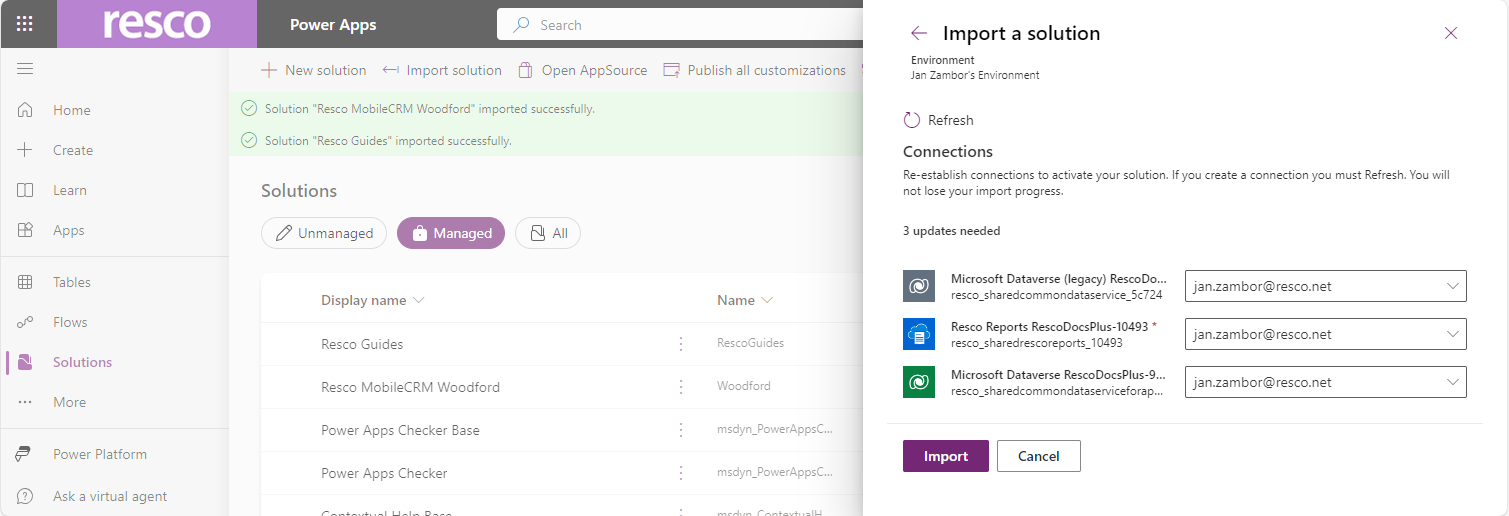
Task: Filter solutions by Unmanaged
Action: [324, 233]
